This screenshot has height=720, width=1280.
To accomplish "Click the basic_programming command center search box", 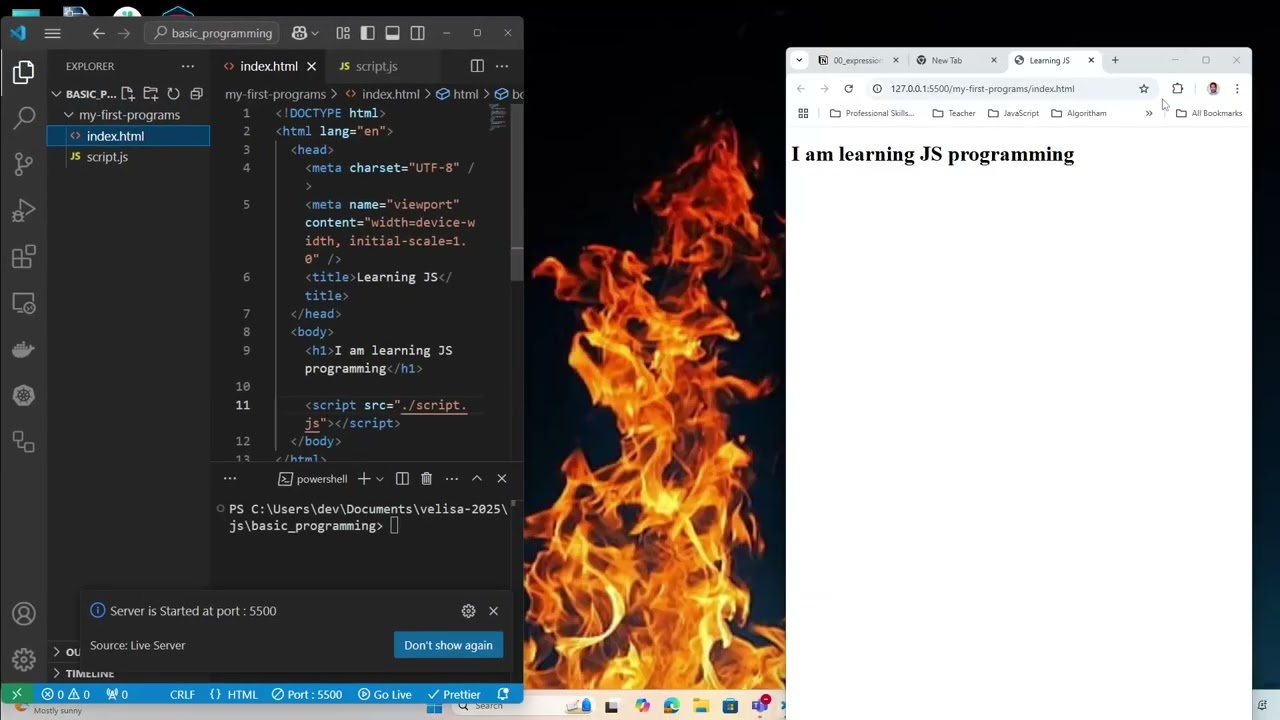I will (x=213, y=33).
